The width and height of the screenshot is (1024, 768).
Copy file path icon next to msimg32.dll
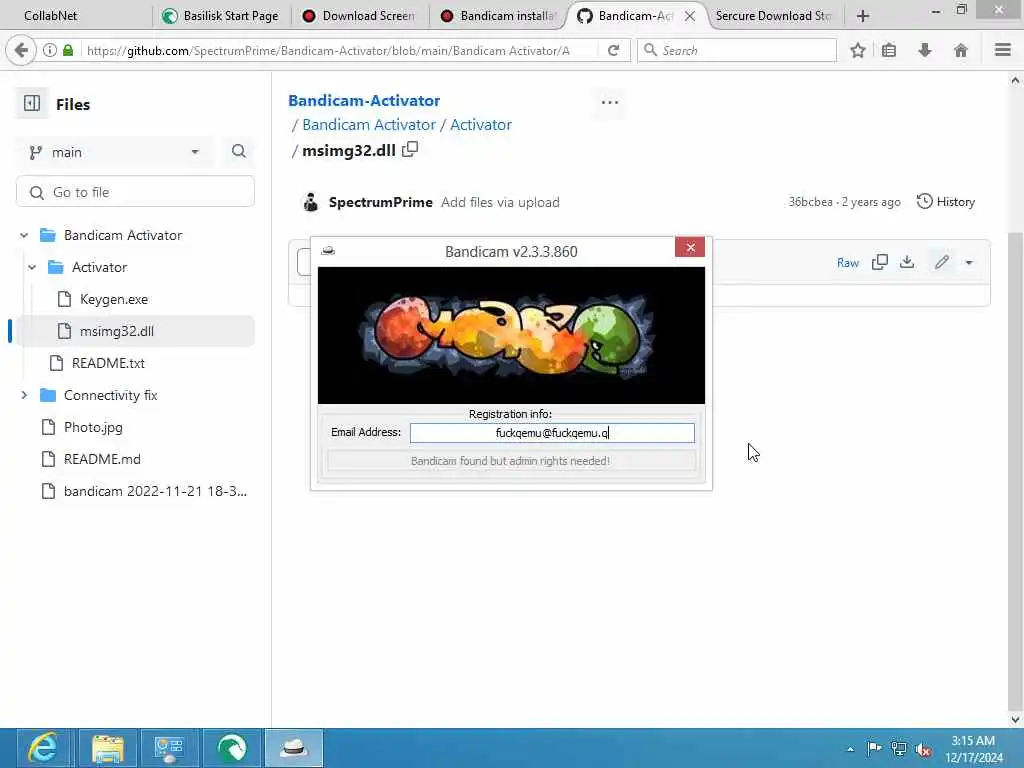tap(410, 150)
